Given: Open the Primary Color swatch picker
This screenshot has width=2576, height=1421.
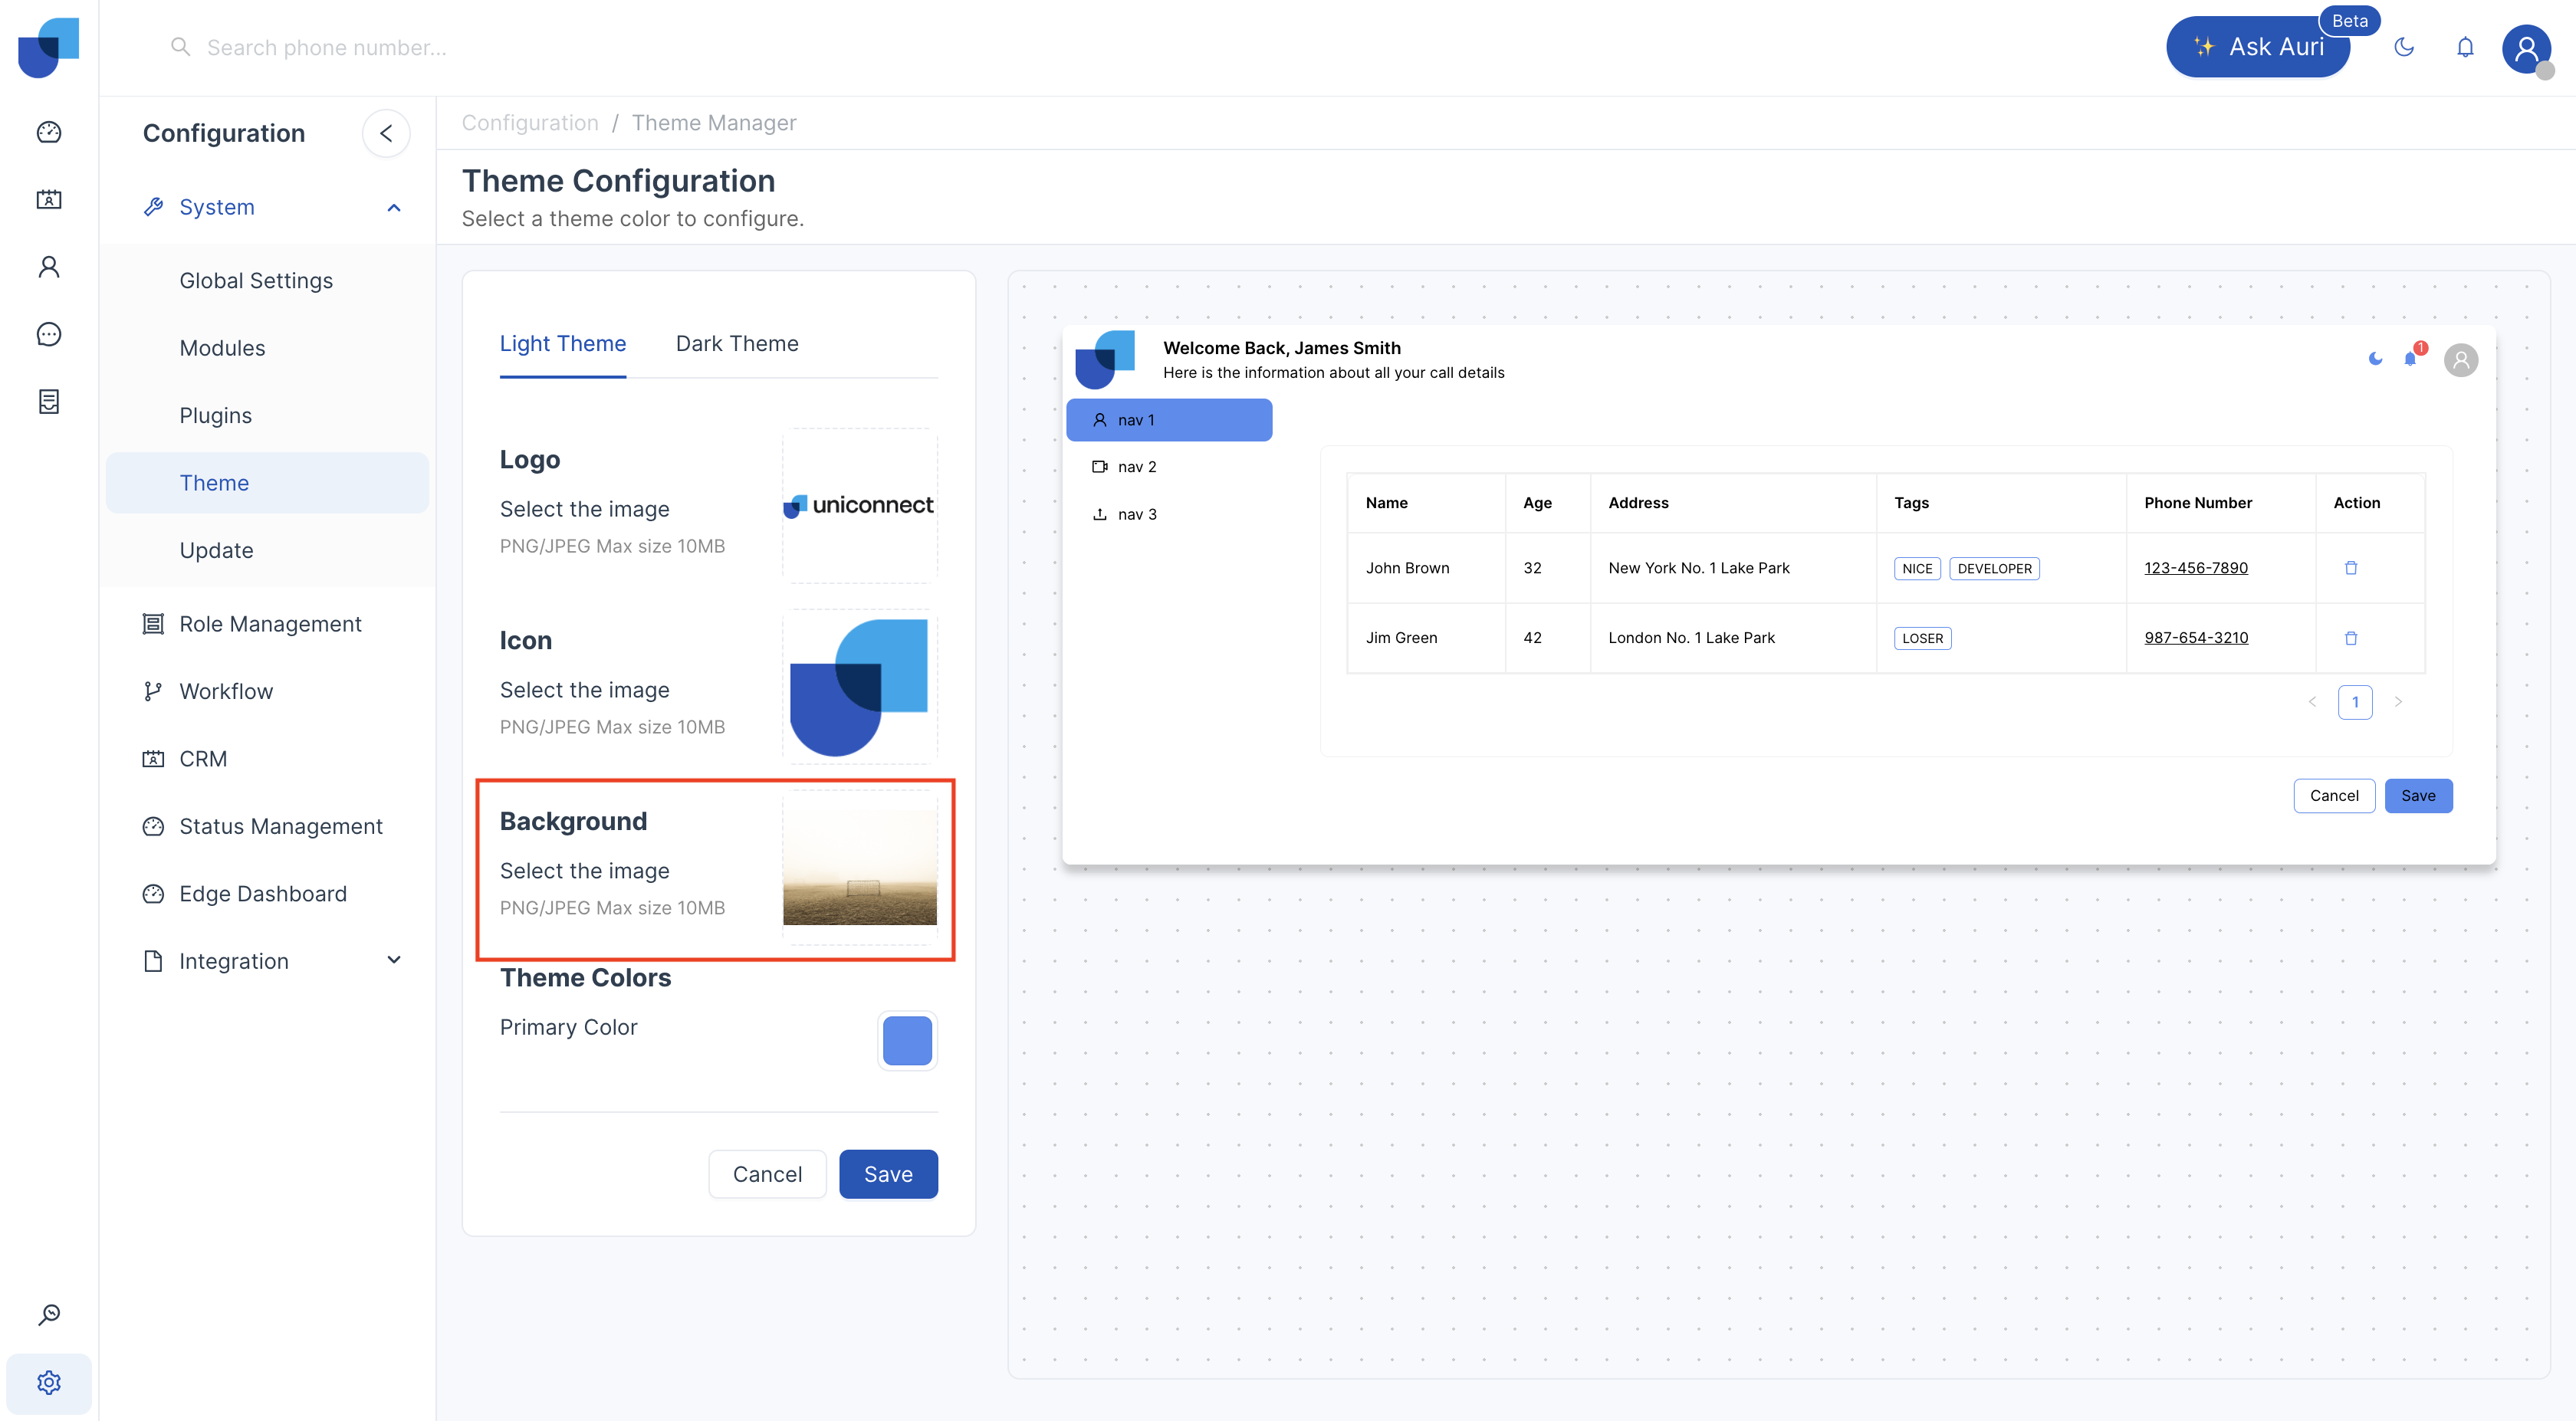Looking at the screenshot, I should click(907, 1041).
